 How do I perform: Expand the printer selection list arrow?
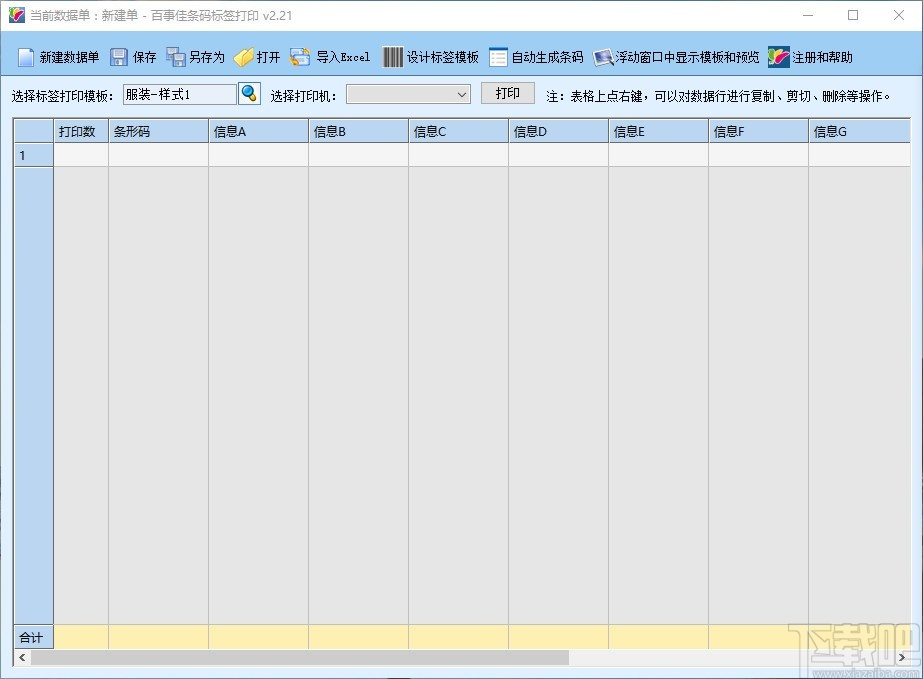pyautogui.click(x=463, y=93)
